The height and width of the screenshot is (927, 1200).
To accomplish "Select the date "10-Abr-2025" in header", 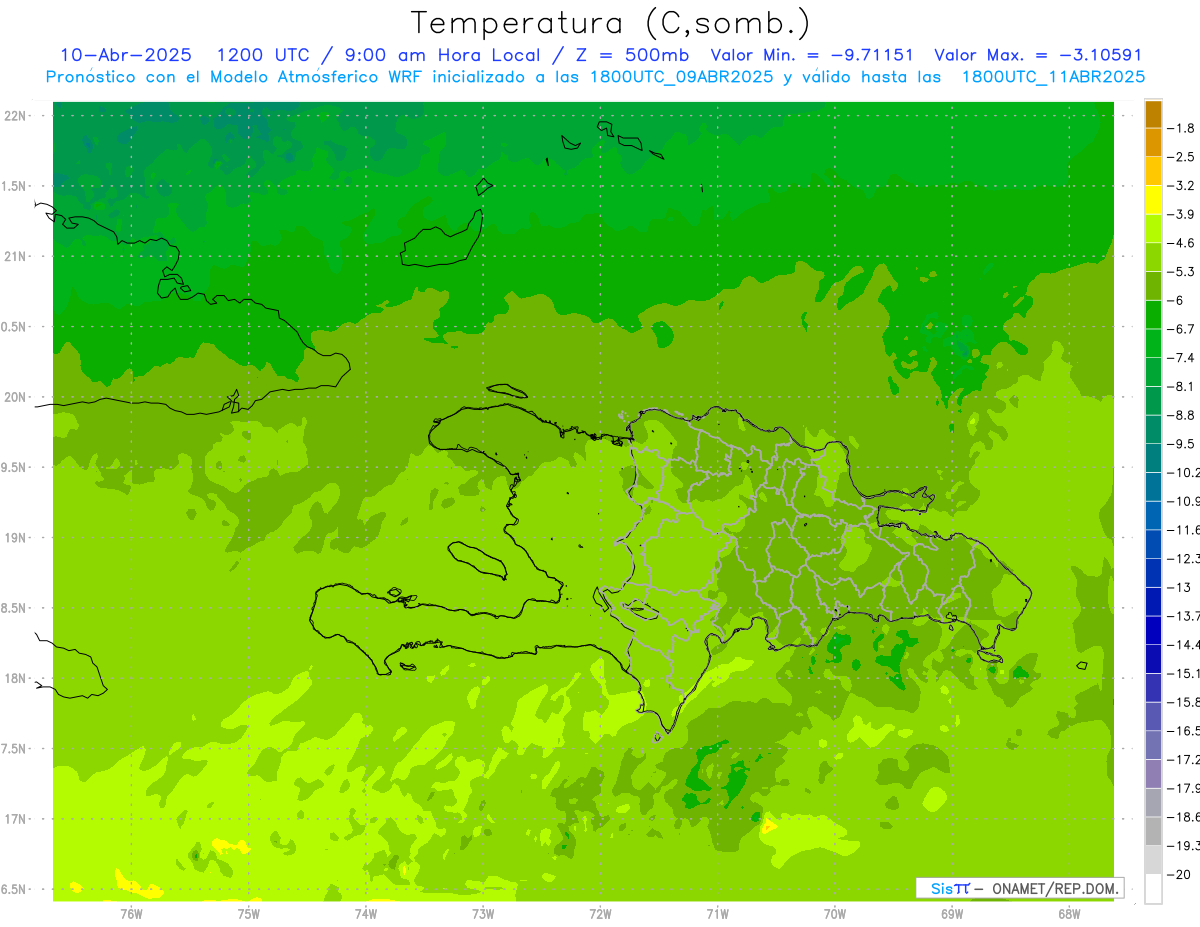I will pos(126,56).
